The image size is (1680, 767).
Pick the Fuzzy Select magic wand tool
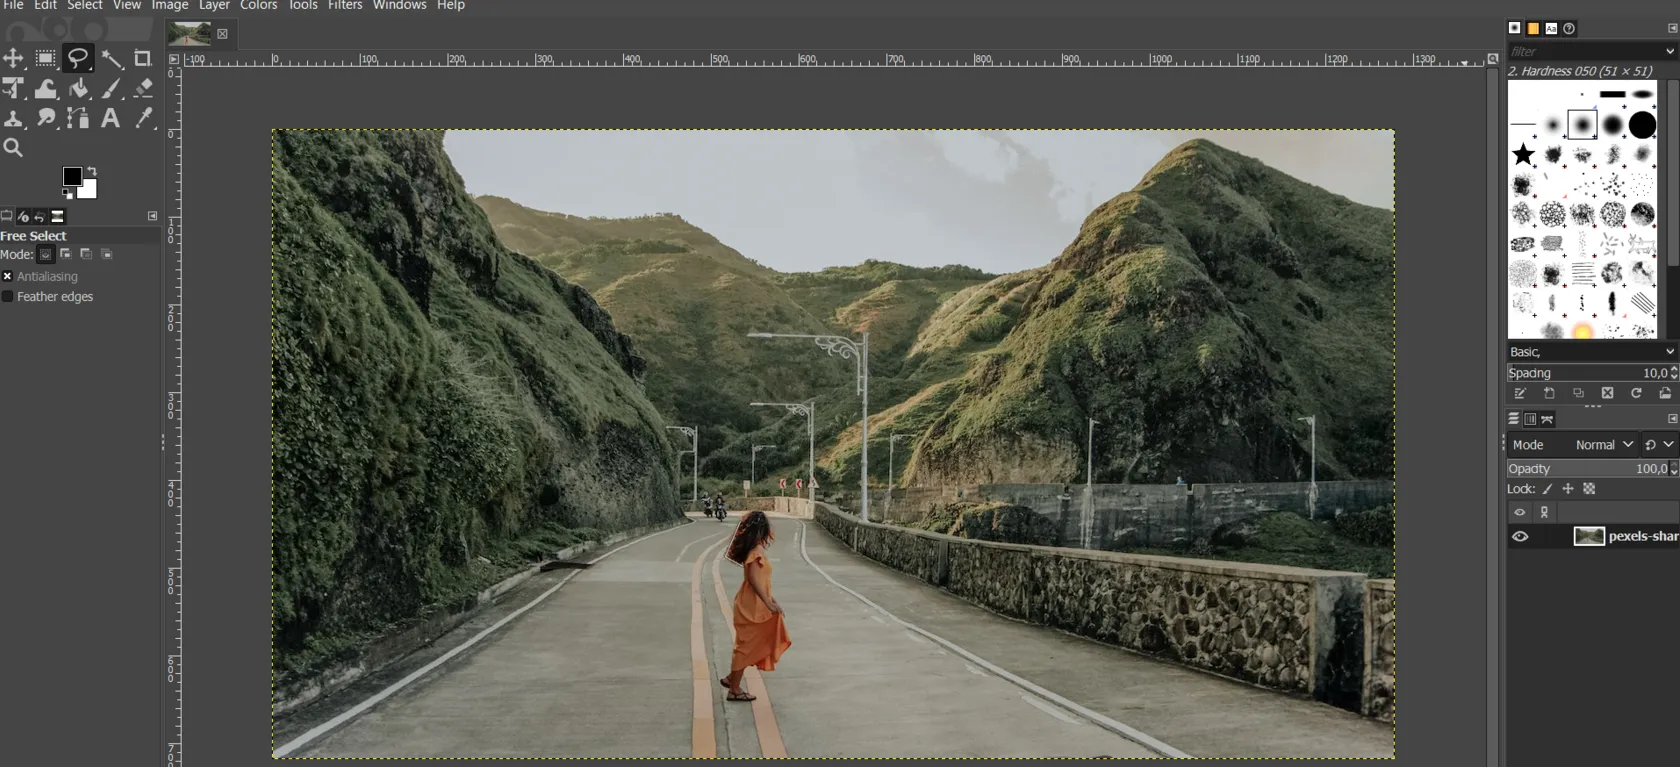pos(111,59)
